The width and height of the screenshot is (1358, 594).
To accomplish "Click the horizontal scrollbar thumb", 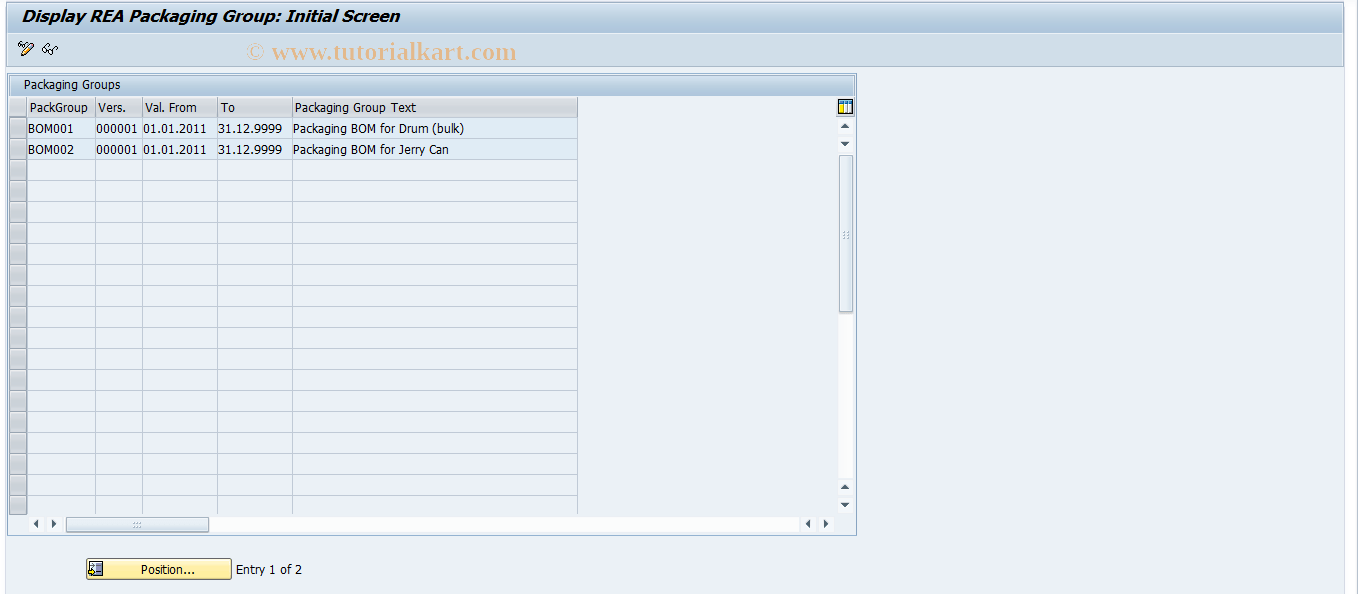I will (x=137, y=523).
